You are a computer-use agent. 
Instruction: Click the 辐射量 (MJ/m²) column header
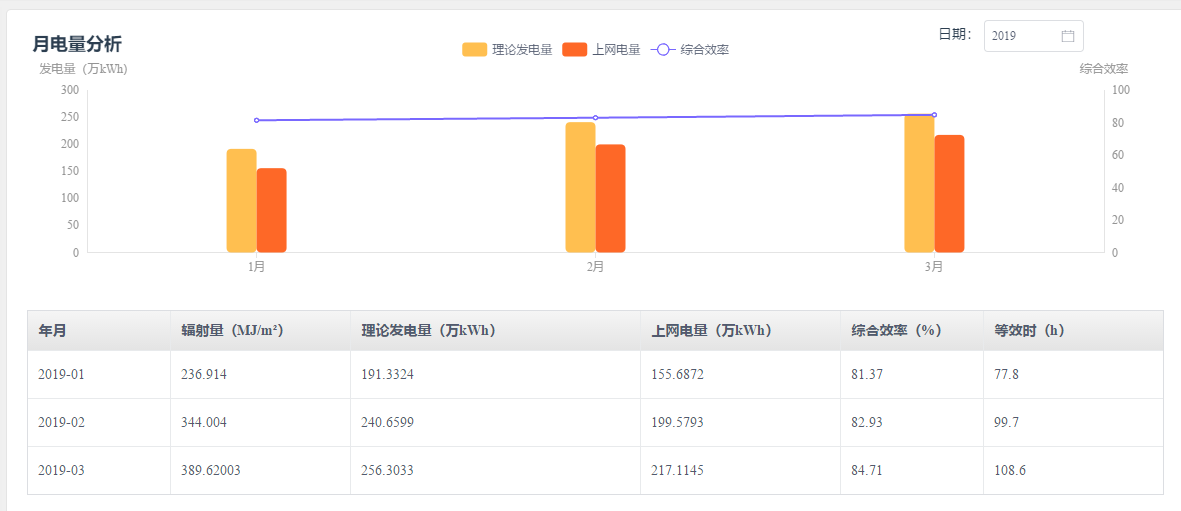[x=232, y=330]
